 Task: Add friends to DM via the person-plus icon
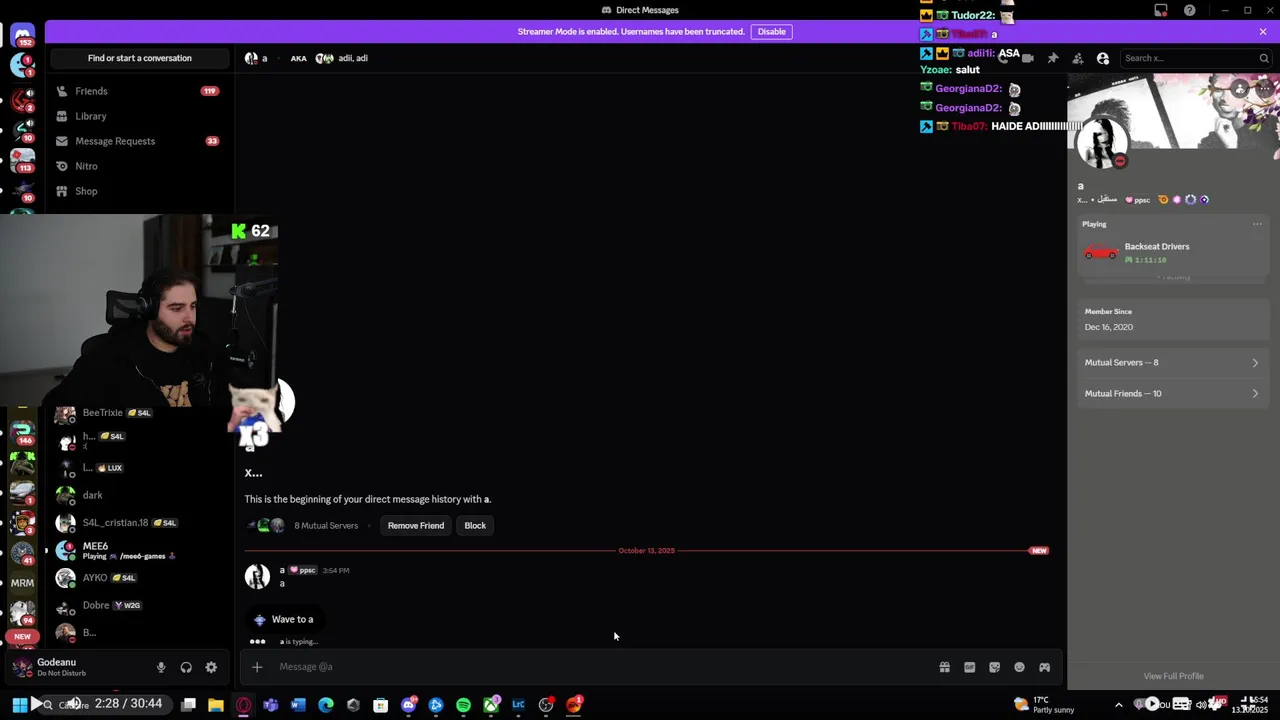click(1078, 58)
